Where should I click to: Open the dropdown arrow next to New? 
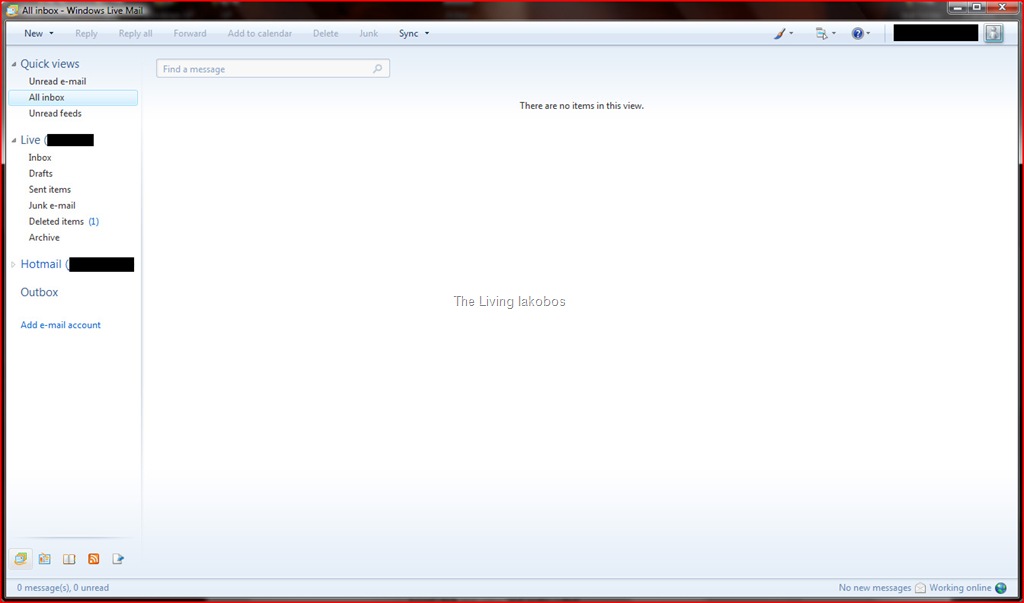point(52,33)
